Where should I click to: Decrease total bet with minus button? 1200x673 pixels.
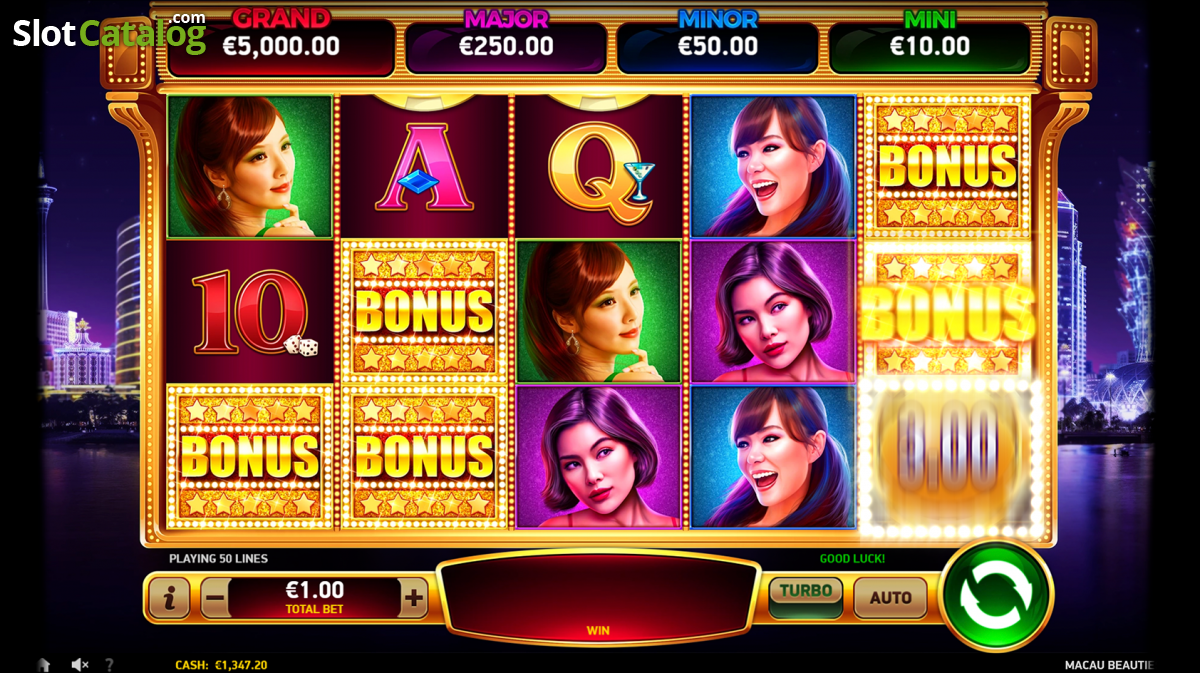[x=214, y=599]
